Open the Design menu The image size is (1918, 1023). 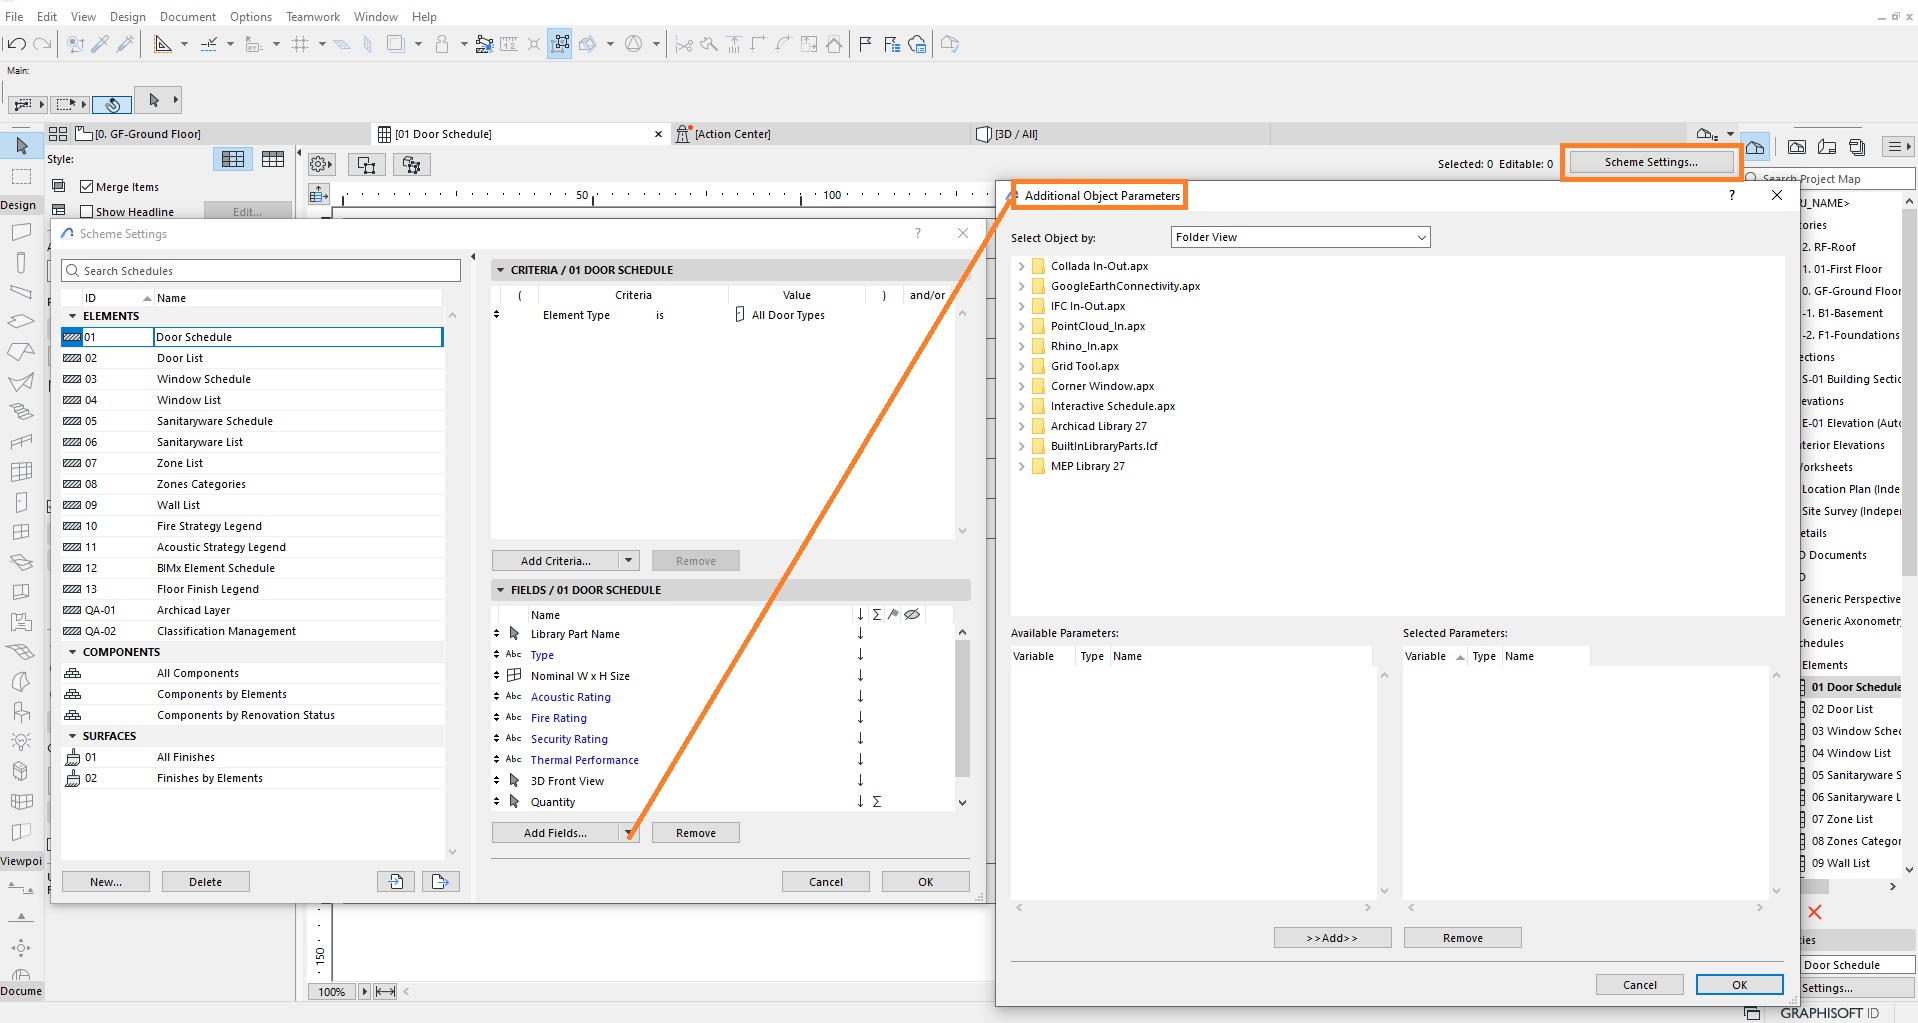[x=128, y=16]
